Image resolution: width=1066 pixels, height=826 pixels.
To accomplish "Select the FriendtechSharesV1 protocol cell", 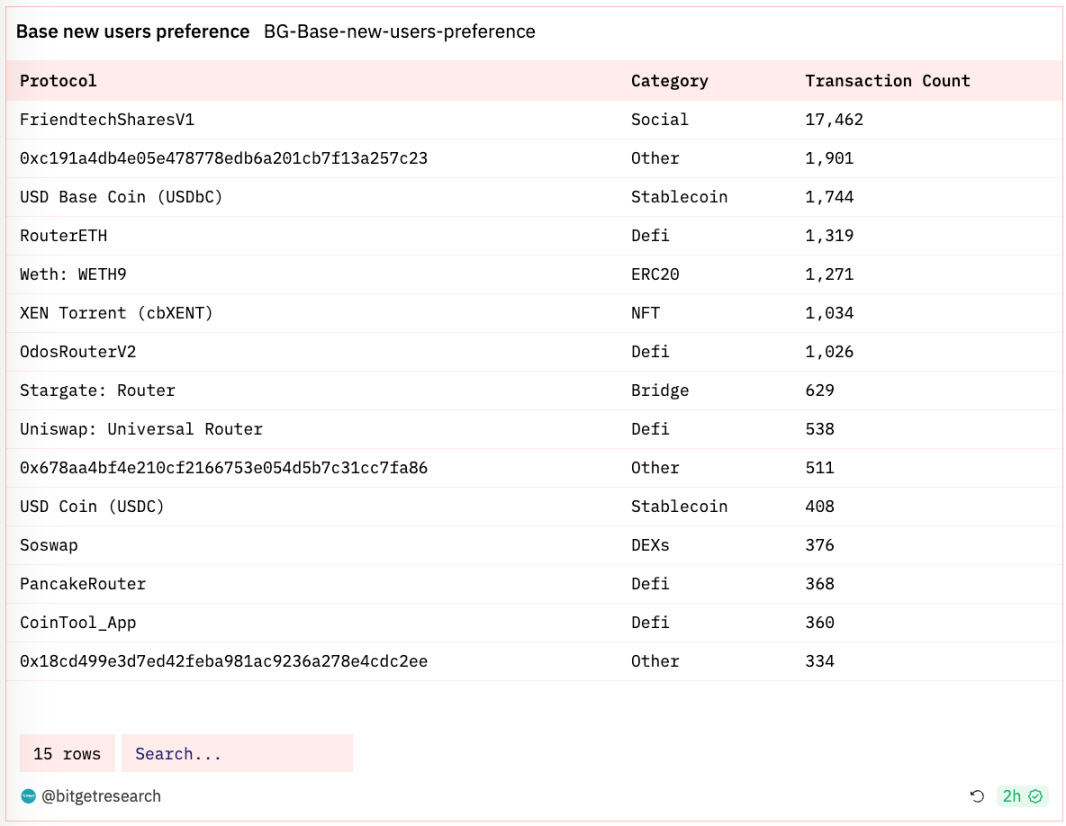I will [107, 120].
